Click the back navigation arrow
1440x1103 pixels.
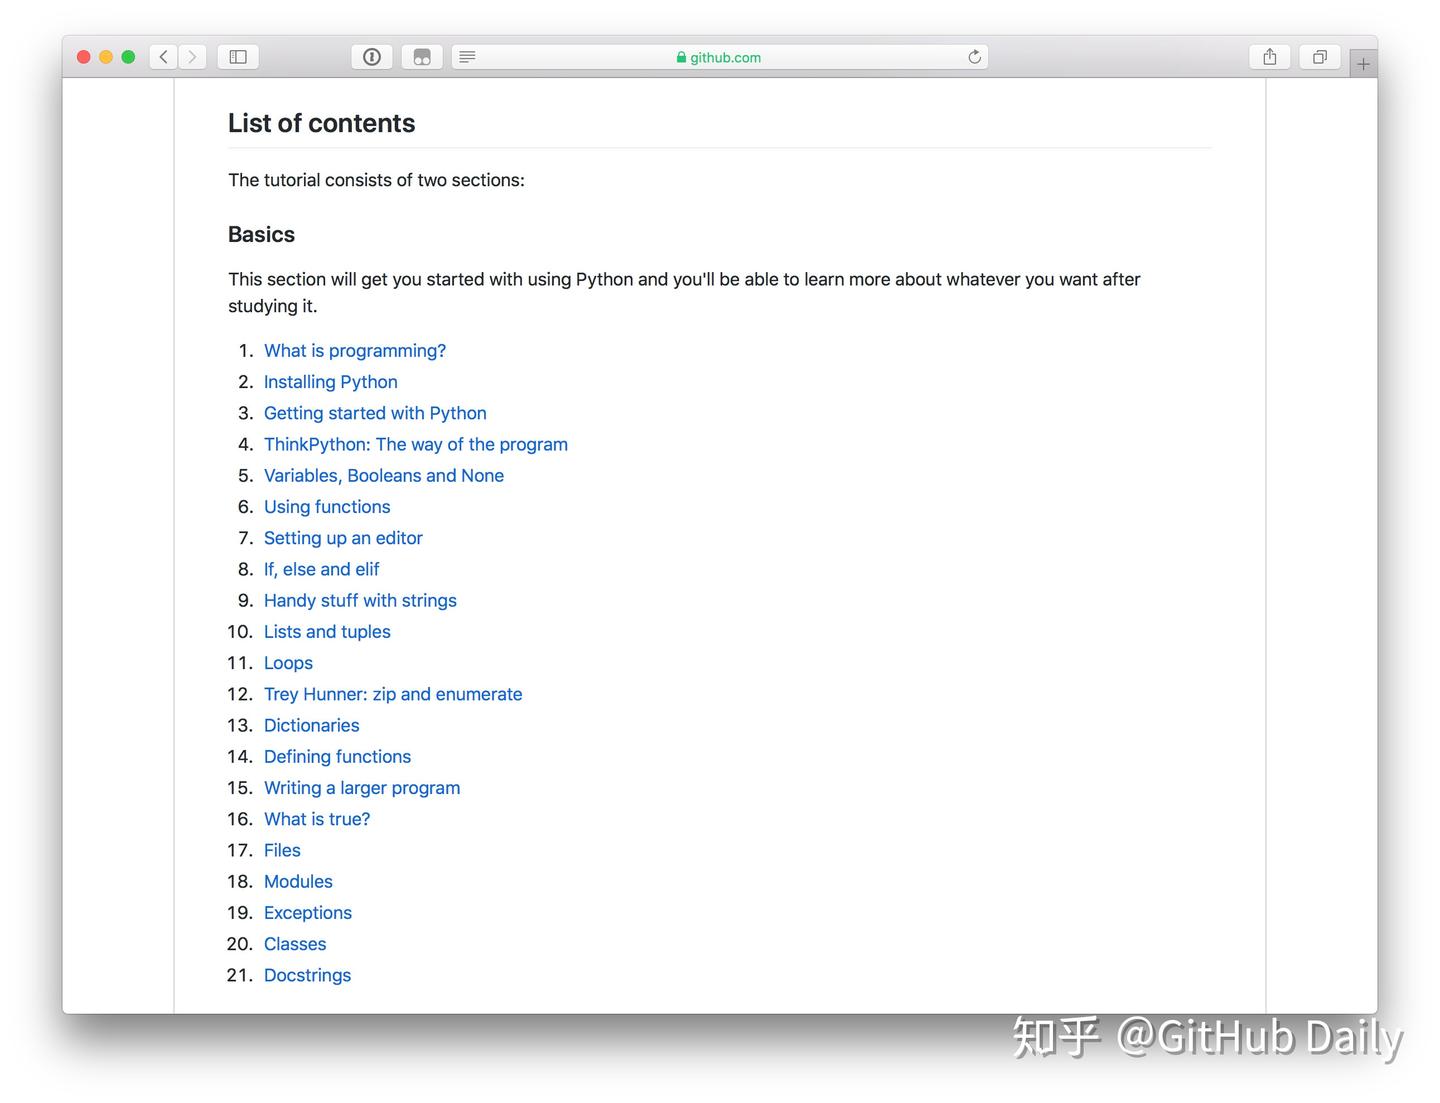pyautogui.click(x=163, y=56)
